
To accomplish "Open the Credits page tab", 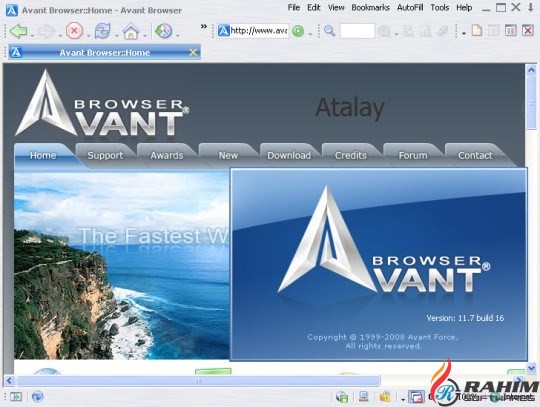I will tap(351, 156).
